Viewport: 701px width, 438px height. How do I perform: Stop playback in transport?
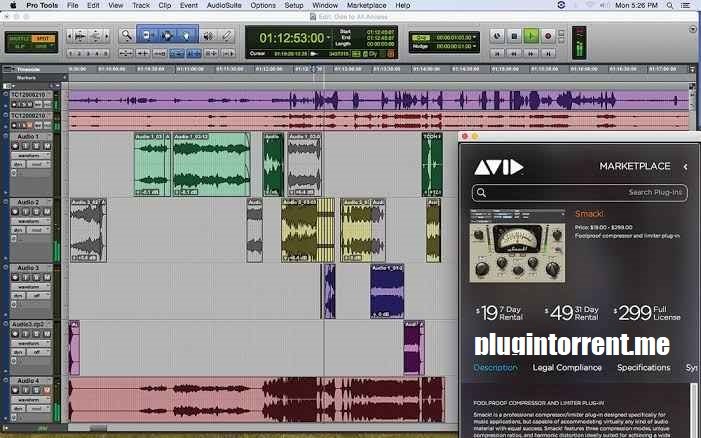point(514,36)
